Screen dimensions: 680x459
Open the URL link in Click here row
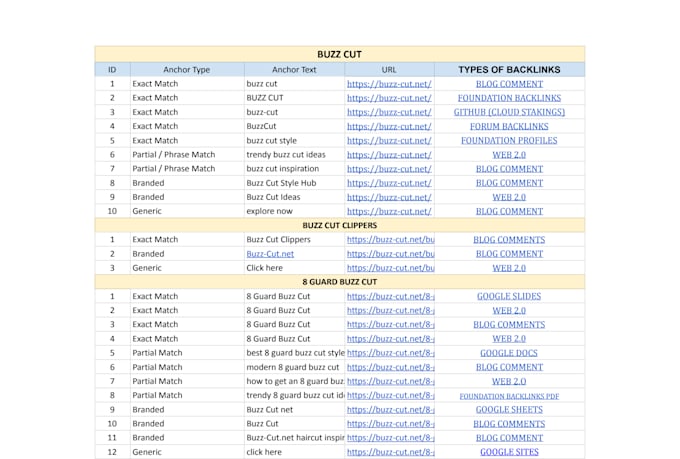click(x=390, y=268)
